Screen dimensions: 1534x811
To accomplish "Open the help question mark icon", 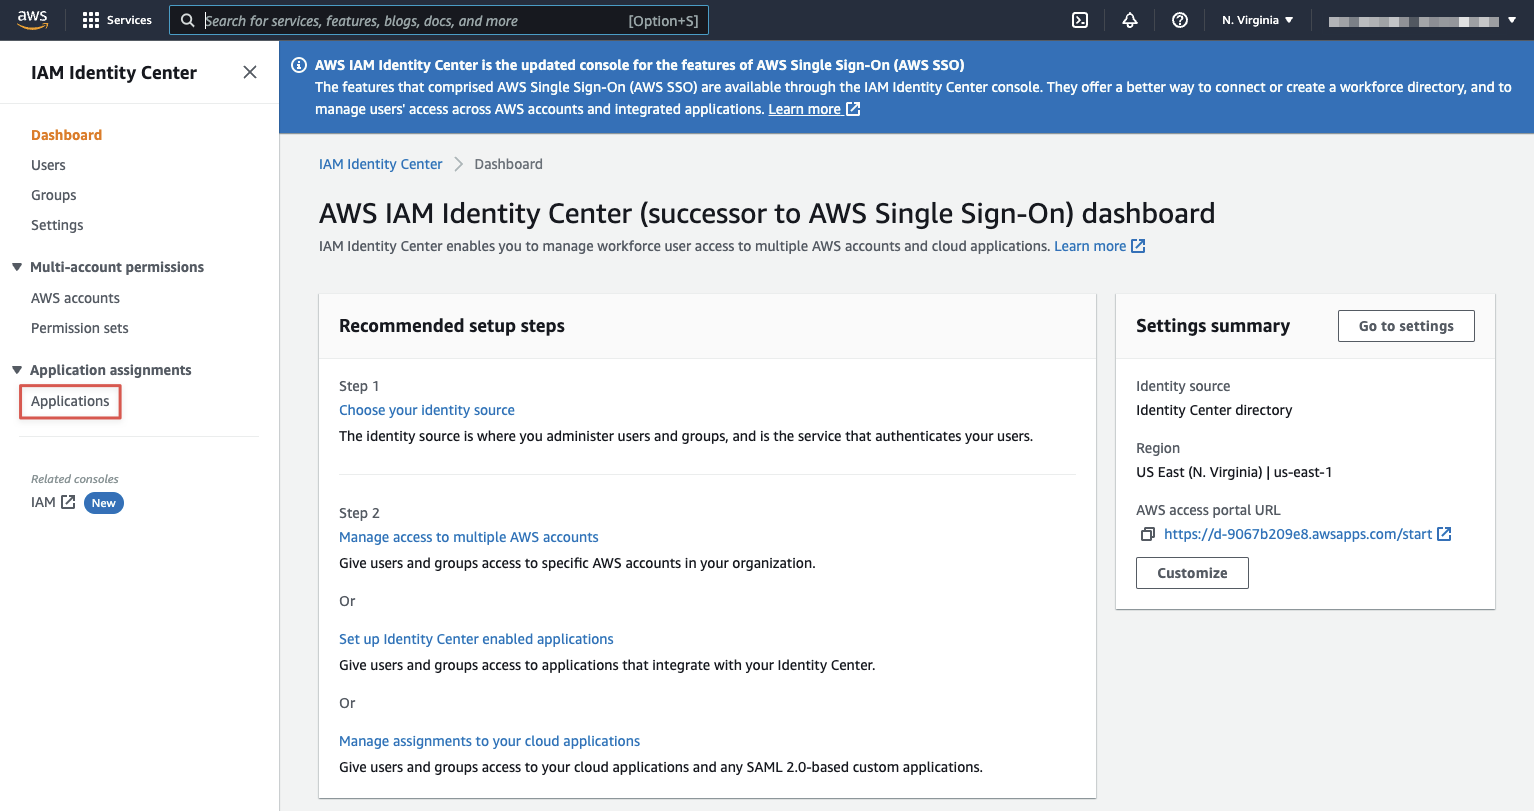I will point(1180,20).
